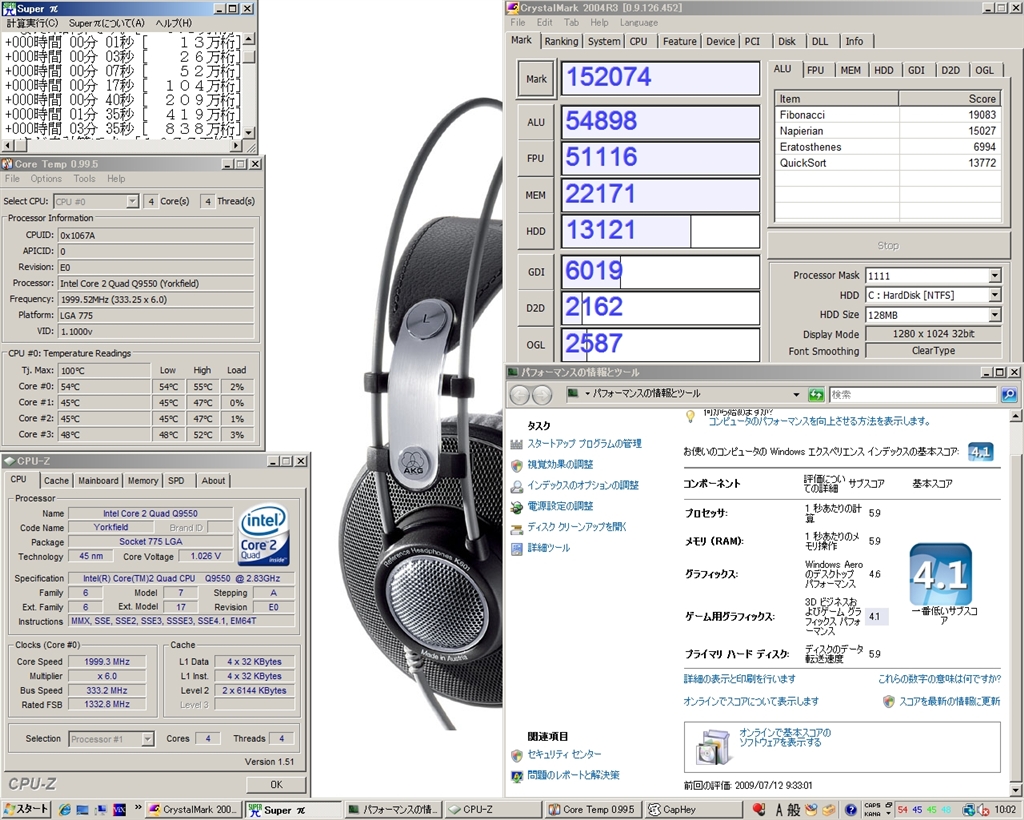Open the System tab in CrystalMark
Screen dimensions: 1024x820
pos(604,41)
